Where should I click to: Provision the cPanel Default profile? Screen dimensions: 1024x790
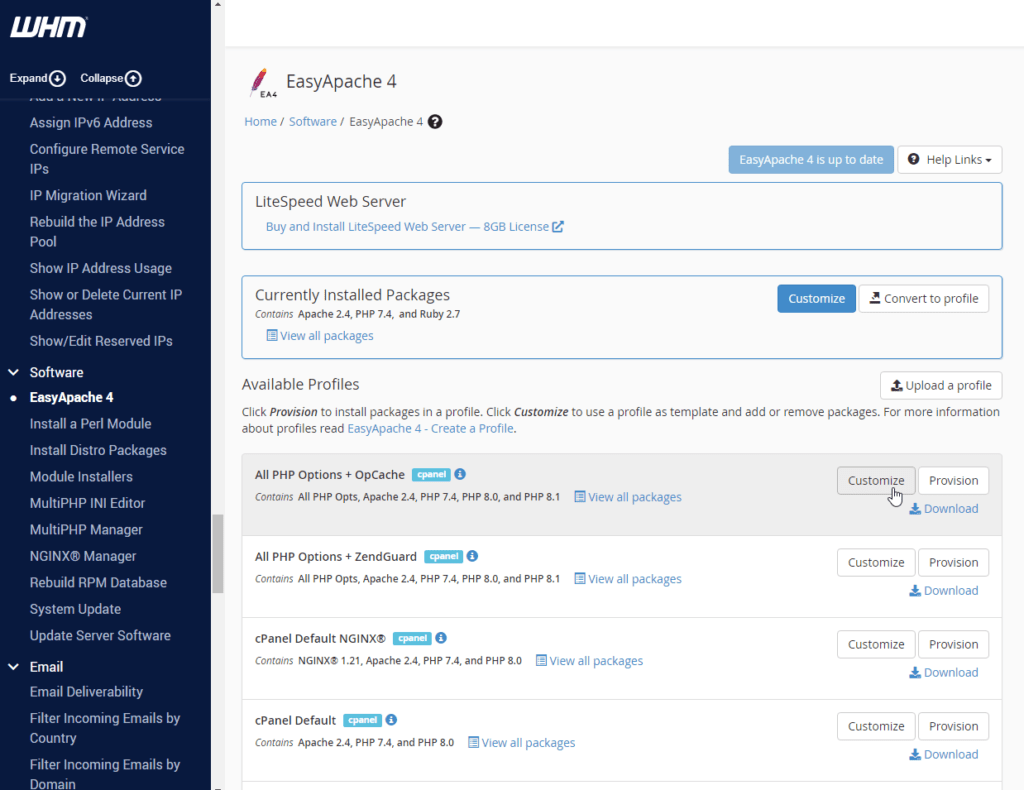pos(953,727)
